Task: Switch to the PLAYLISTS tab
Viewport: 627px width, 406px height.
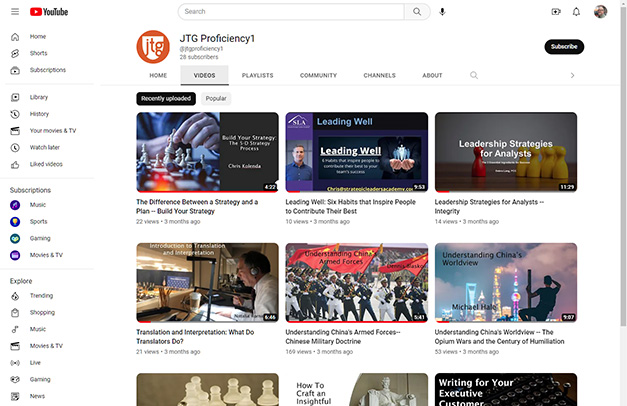Action: [258, 75]
